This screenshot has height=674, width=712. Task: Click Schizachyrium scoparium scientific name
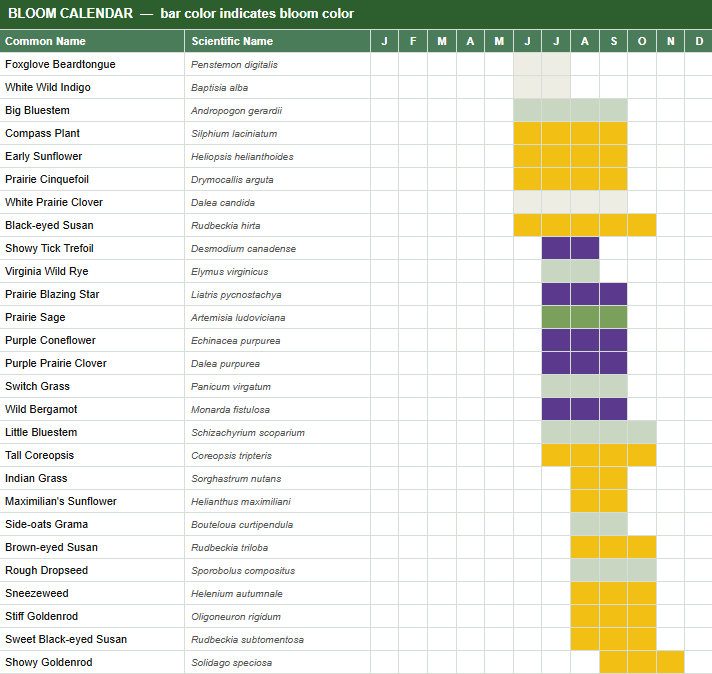point(277,432)
